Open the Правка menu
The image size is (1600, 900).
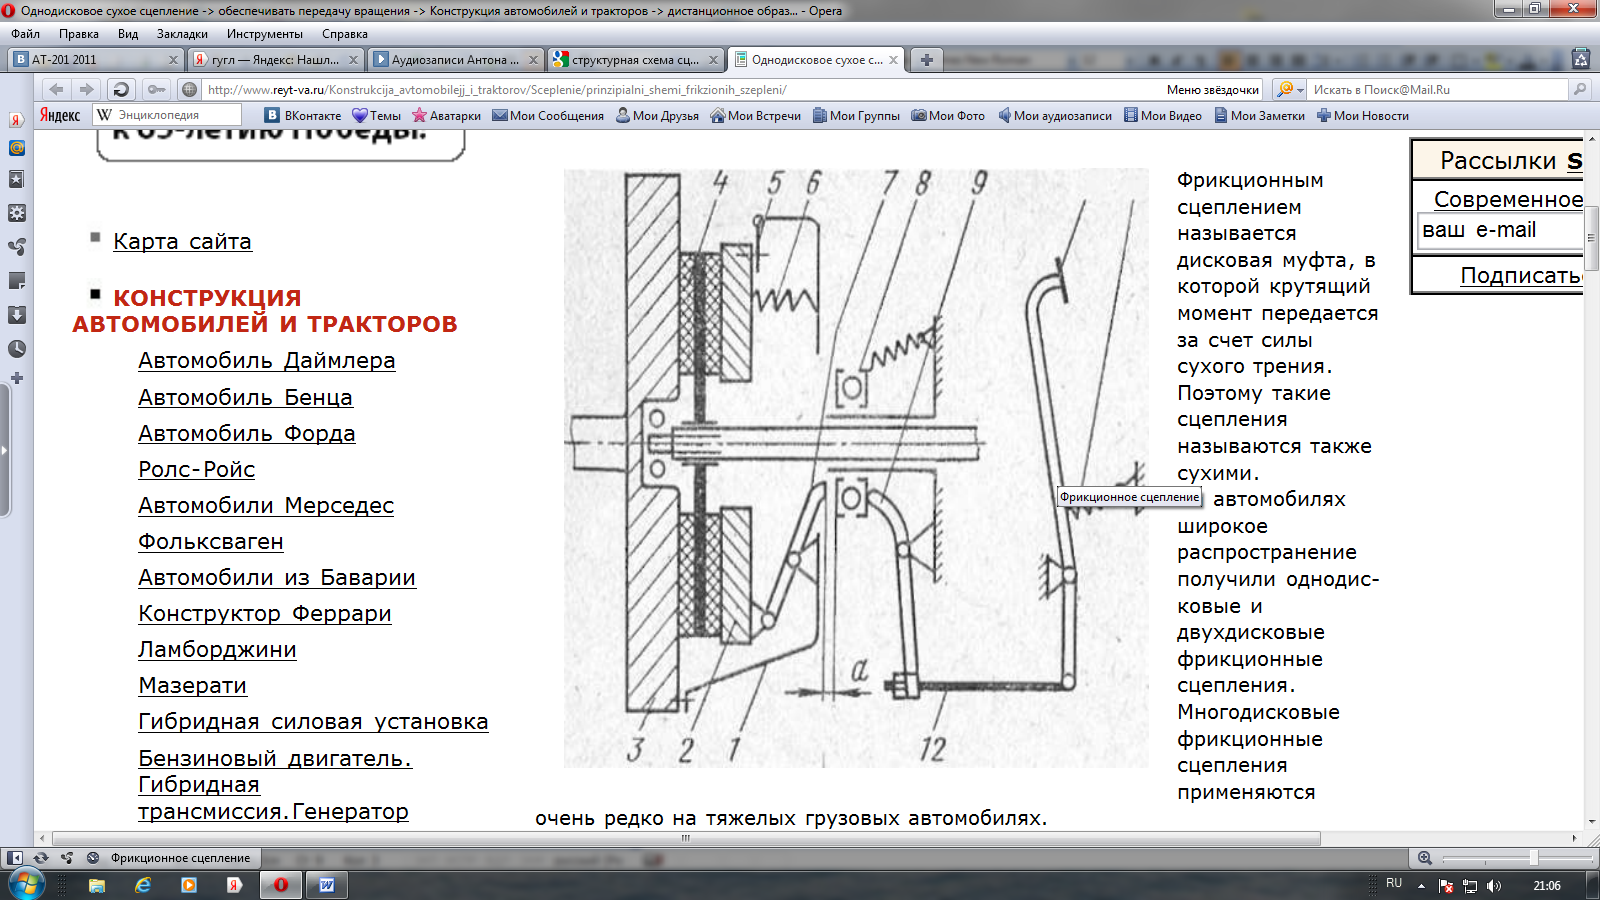(x=78, y=34)
